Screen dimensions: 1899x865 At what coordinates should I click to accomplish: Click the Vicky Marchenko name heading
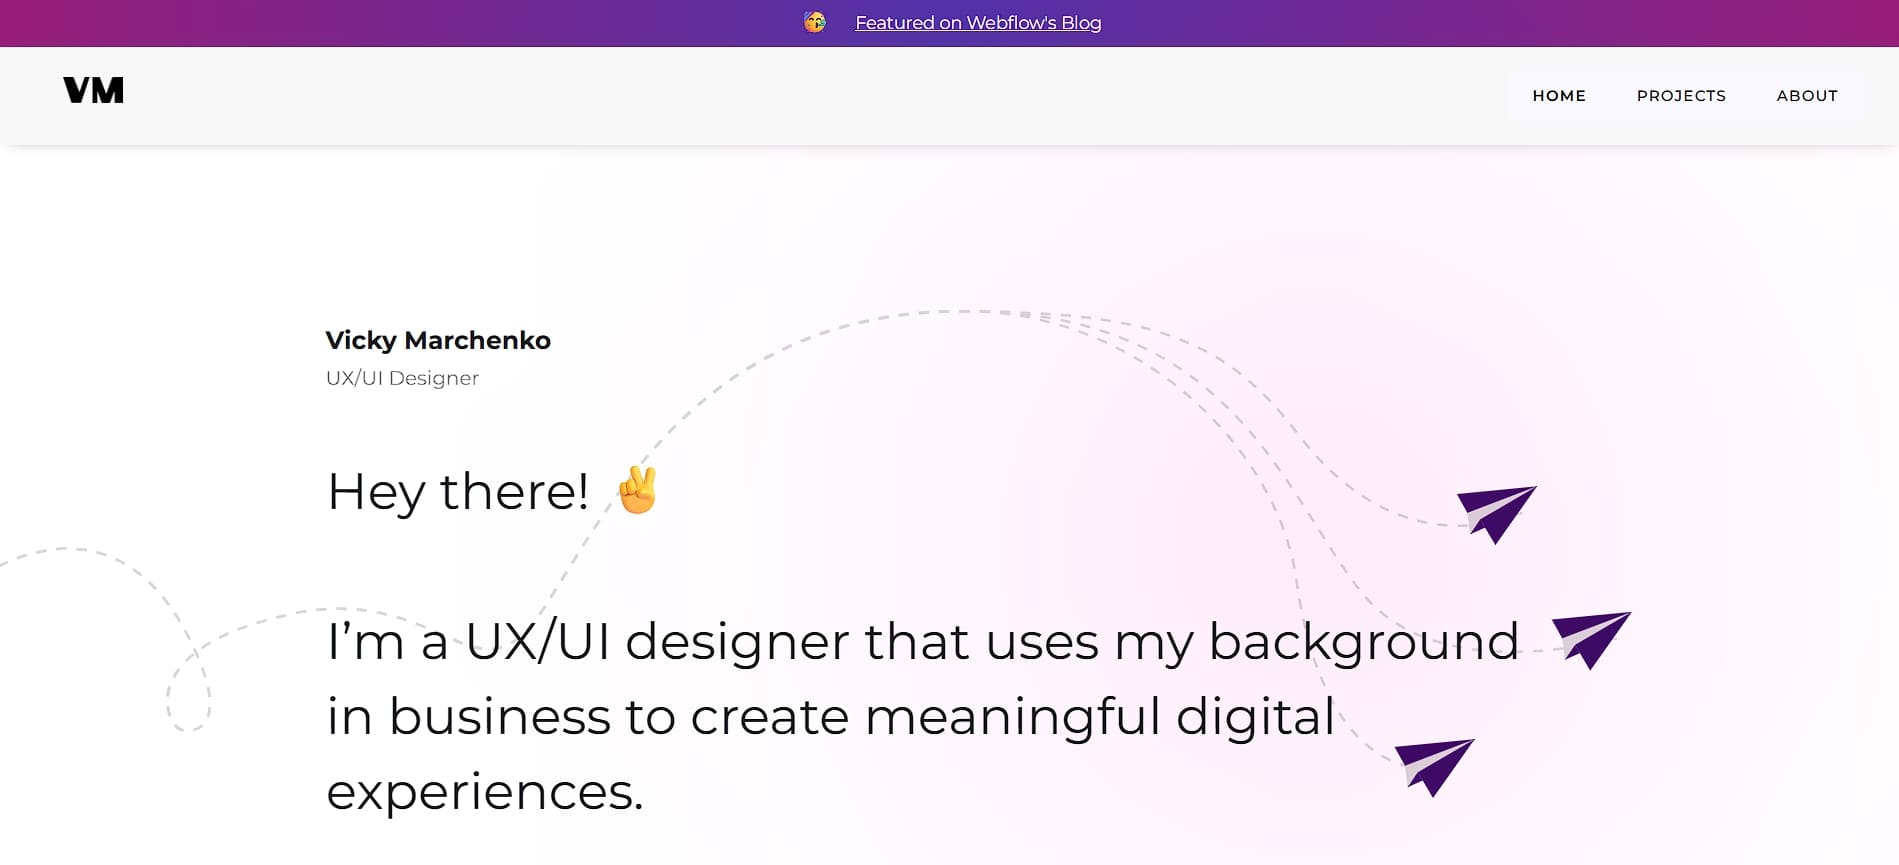pos(438,340)
